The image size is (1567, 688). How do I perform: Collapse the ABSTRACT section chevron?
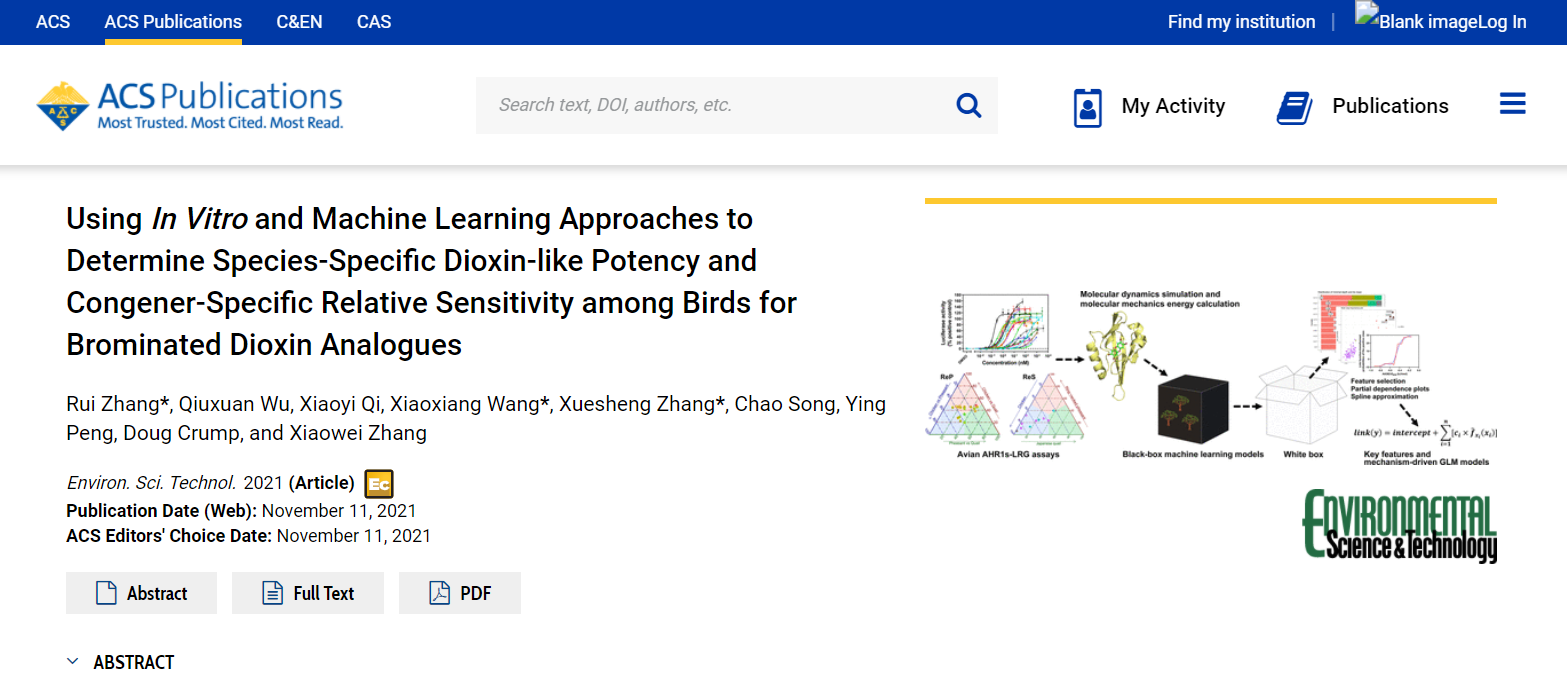tap(73, 662)
